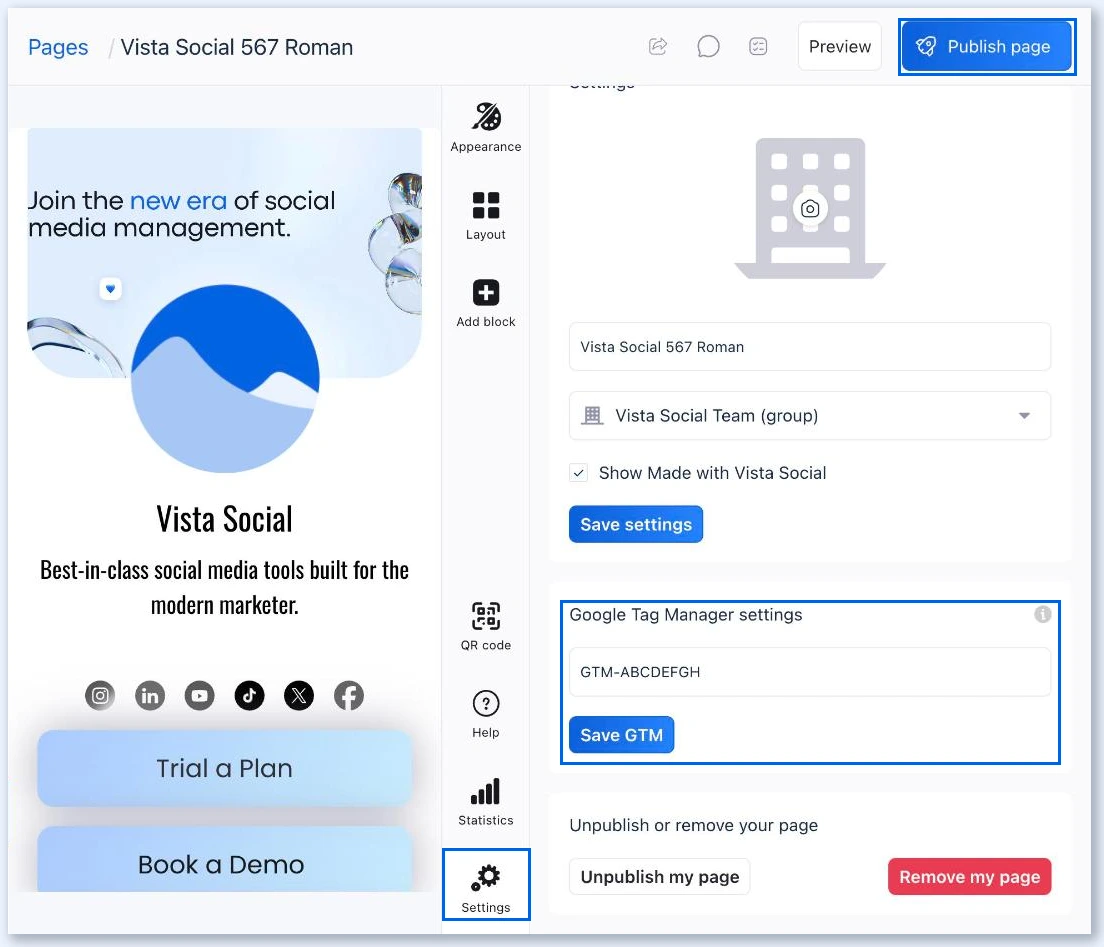Open the Facebook icon in the preview

[349, 696]
